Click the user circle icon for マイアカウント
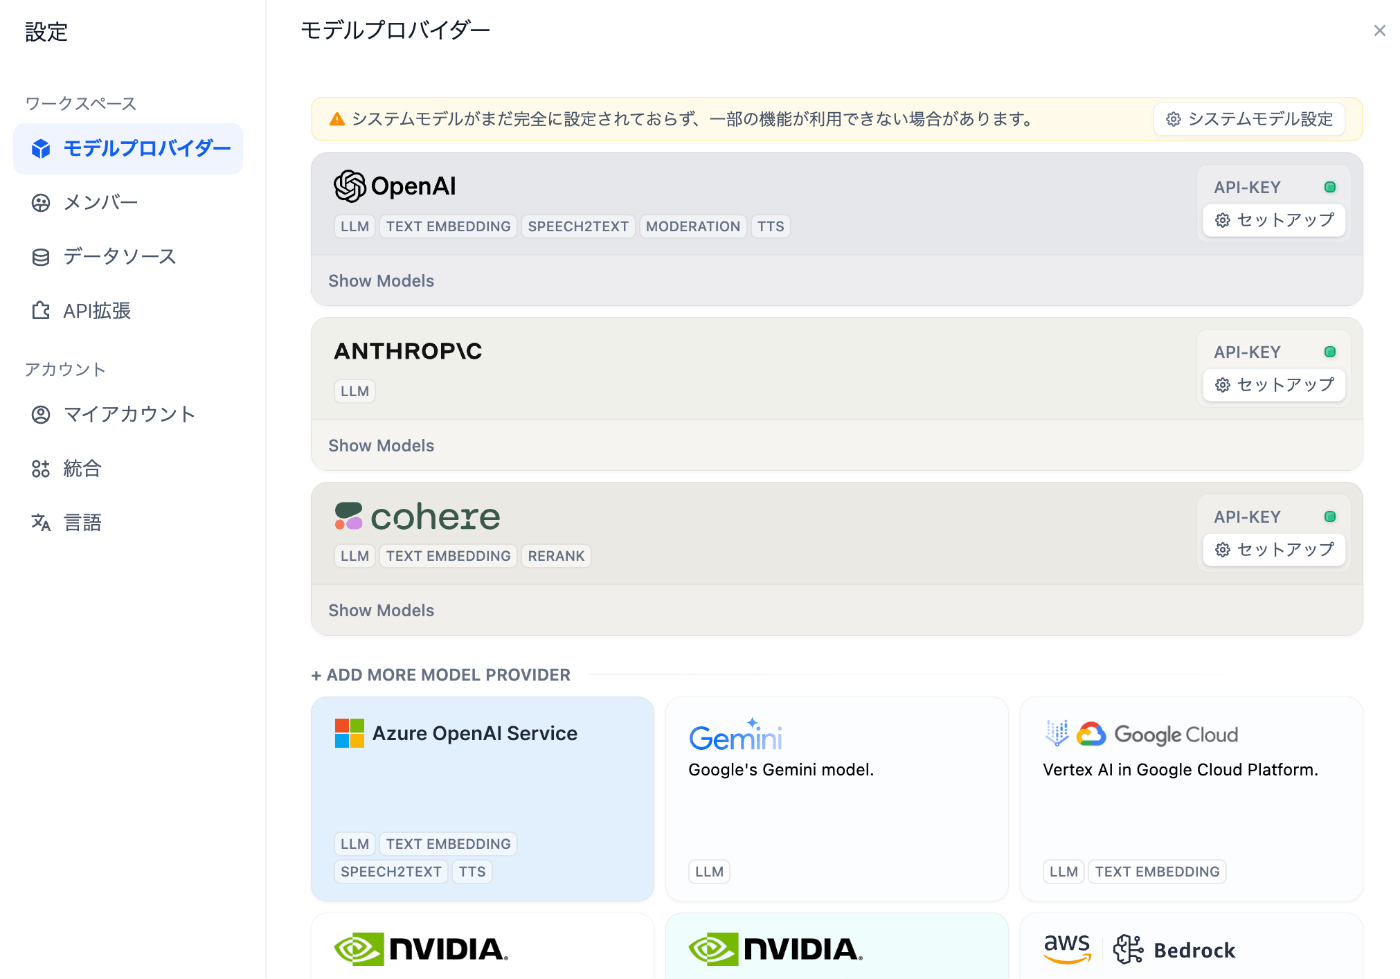The width and height of the screenshot is (1400, 979). point(41,414)
